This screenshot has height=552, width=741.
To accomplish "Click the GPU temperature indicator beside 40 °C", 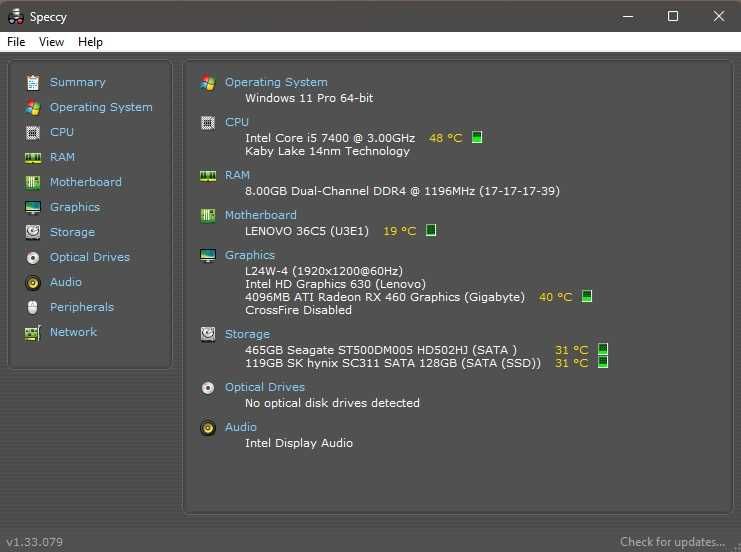I will coord(586,296).
